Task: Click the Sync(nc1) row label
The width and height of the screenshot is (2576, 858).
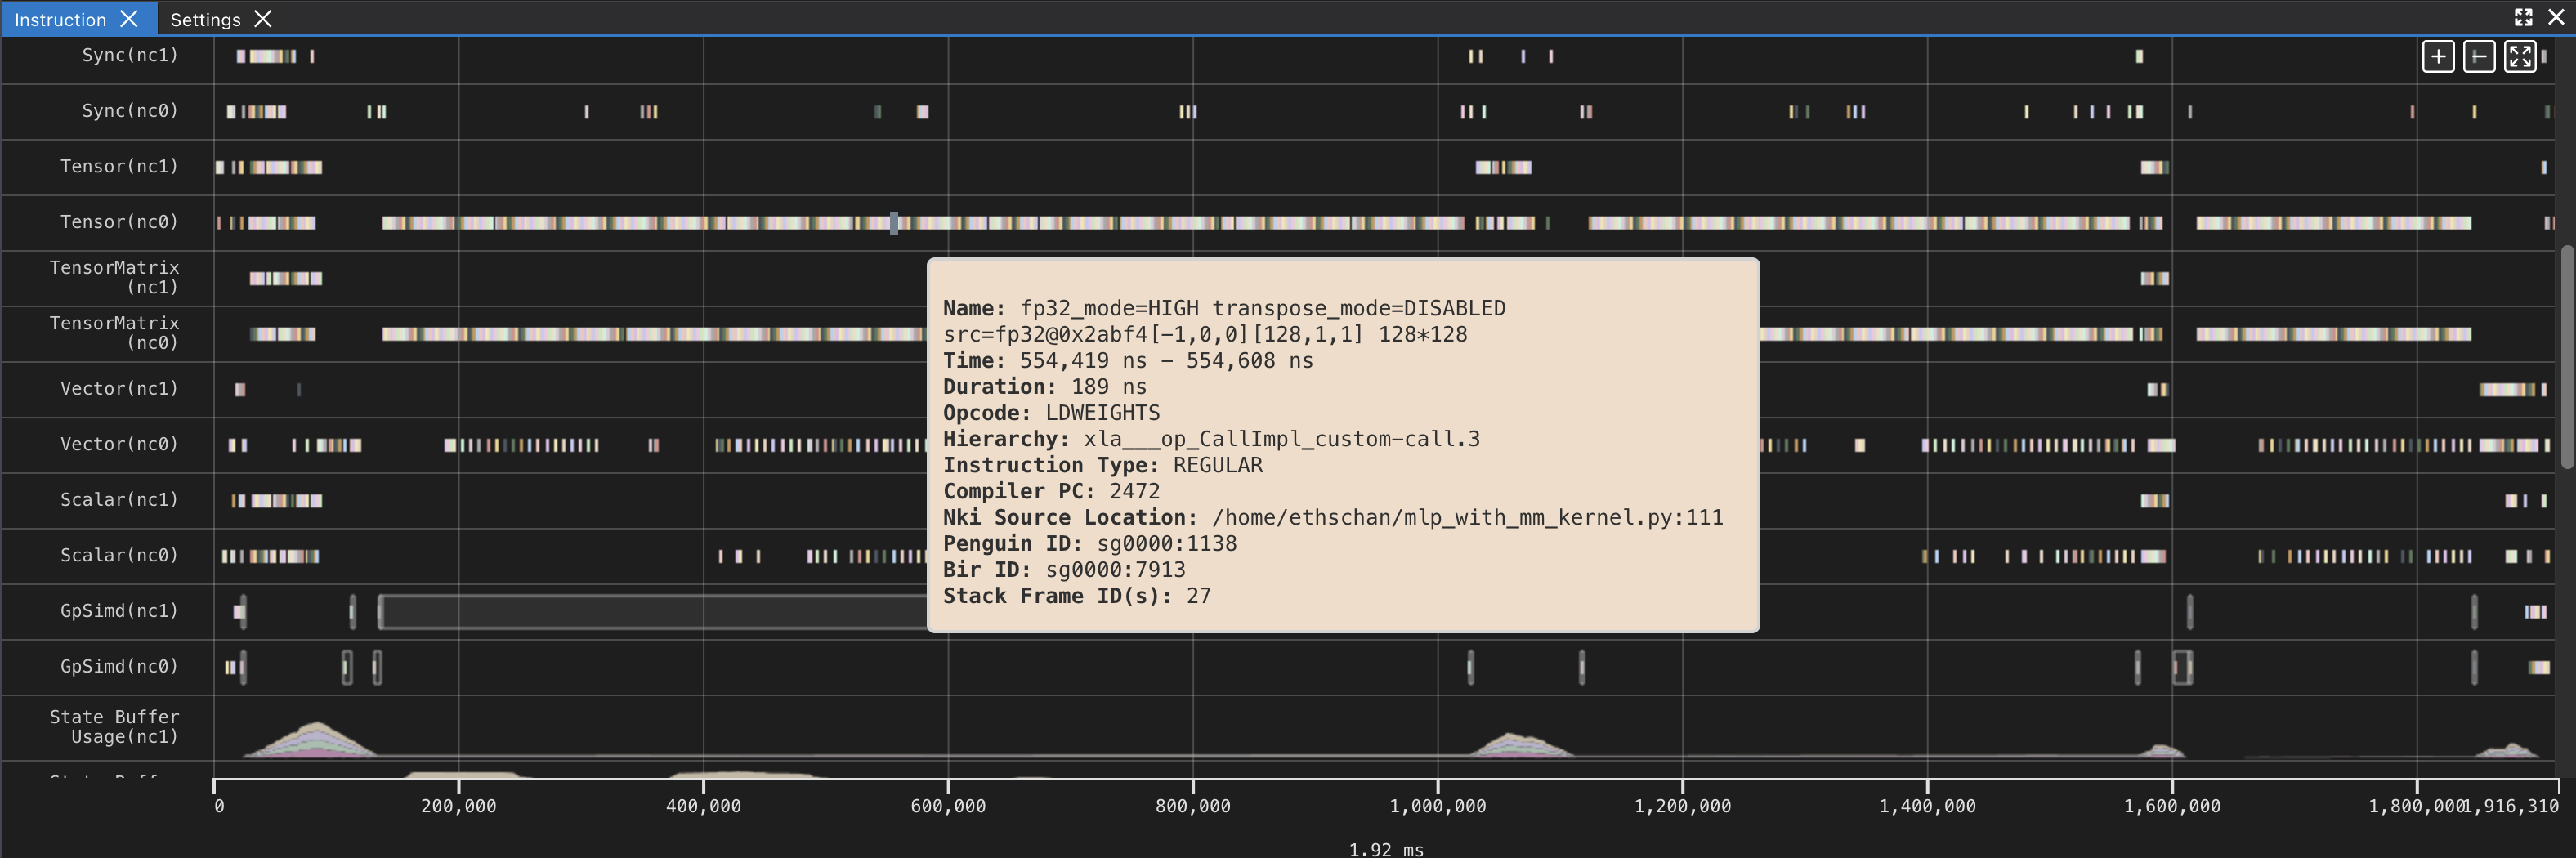Action: point(129,55)
